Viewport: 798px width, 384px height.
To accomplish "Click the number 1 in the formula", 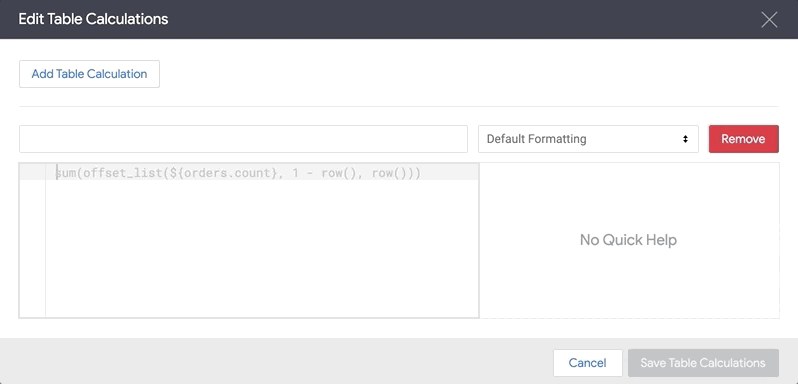I will click(x=295, y=173).
